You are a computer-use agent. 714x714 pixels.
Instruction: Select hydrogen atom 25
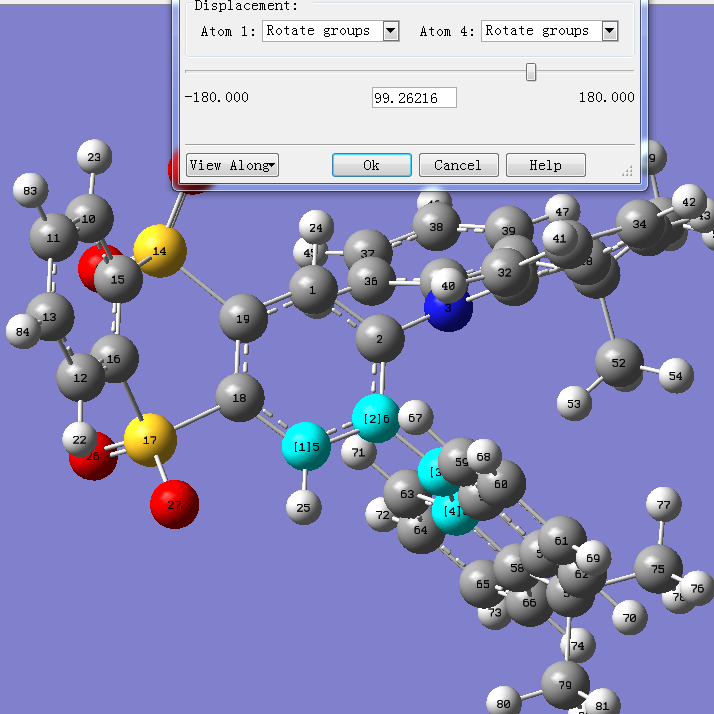pyautogui.click(x=304, y=507)
